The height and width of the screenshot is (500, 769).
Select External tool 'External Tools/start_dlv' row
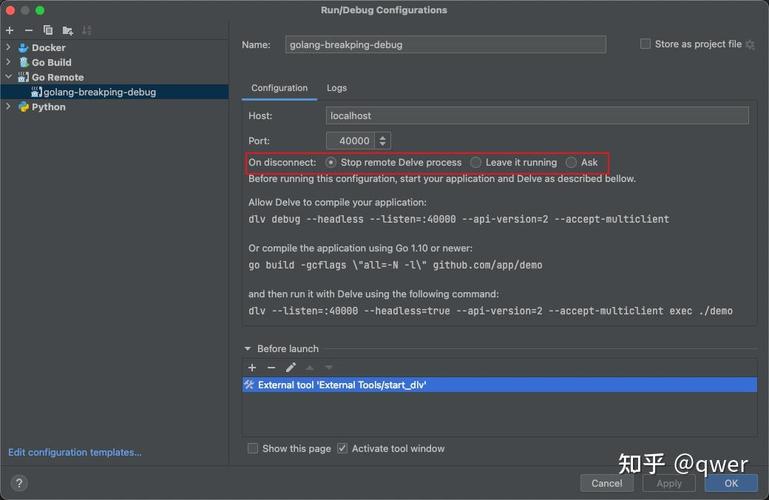point(499,385)
